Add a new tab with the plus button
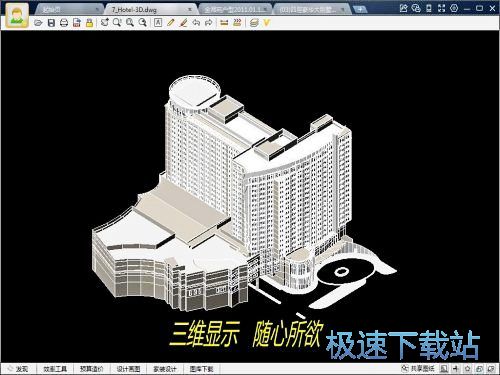 tap(360, 9)
